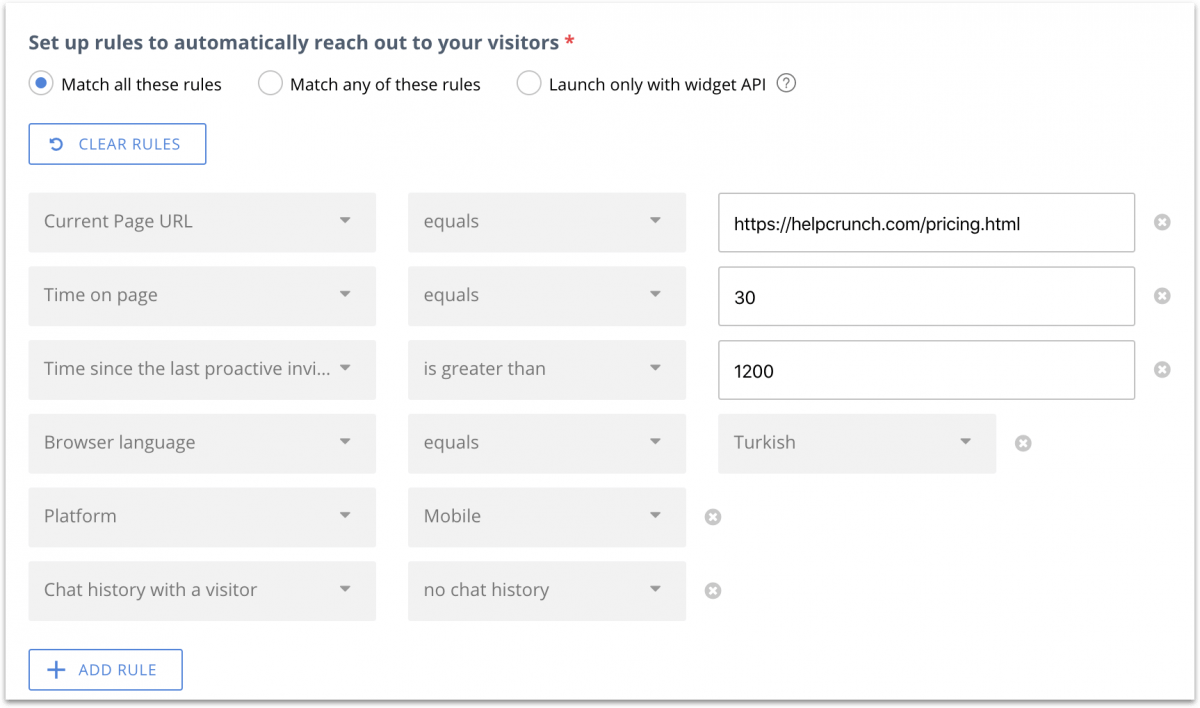Click the Clear Rules button
The height and width of the screenshot is (708, 1200).
coord(117,144)
